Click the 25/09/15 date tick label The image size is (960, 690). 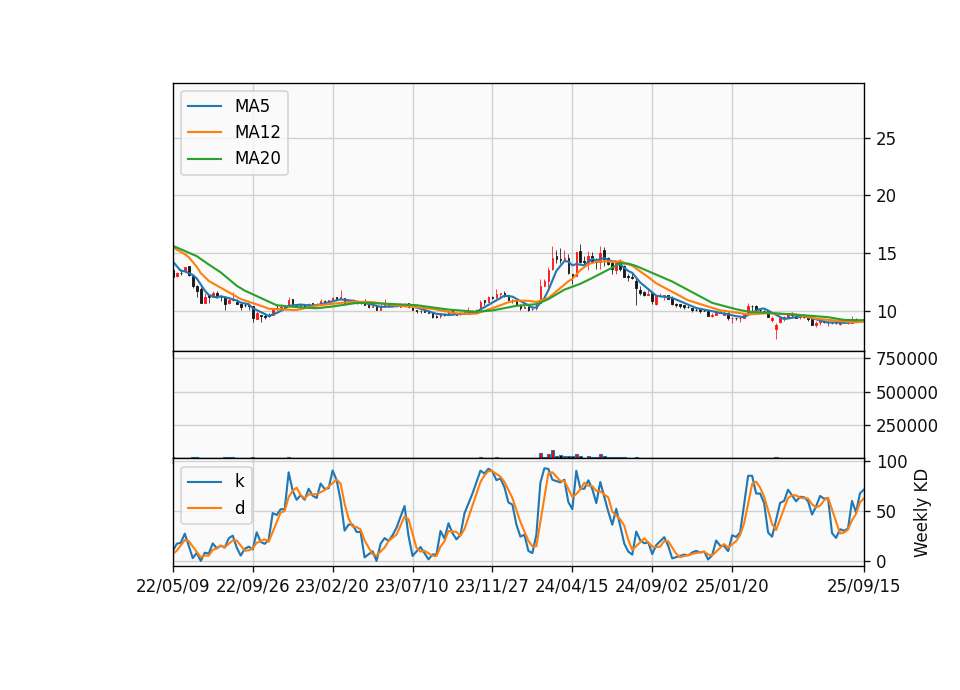(864, 586)
